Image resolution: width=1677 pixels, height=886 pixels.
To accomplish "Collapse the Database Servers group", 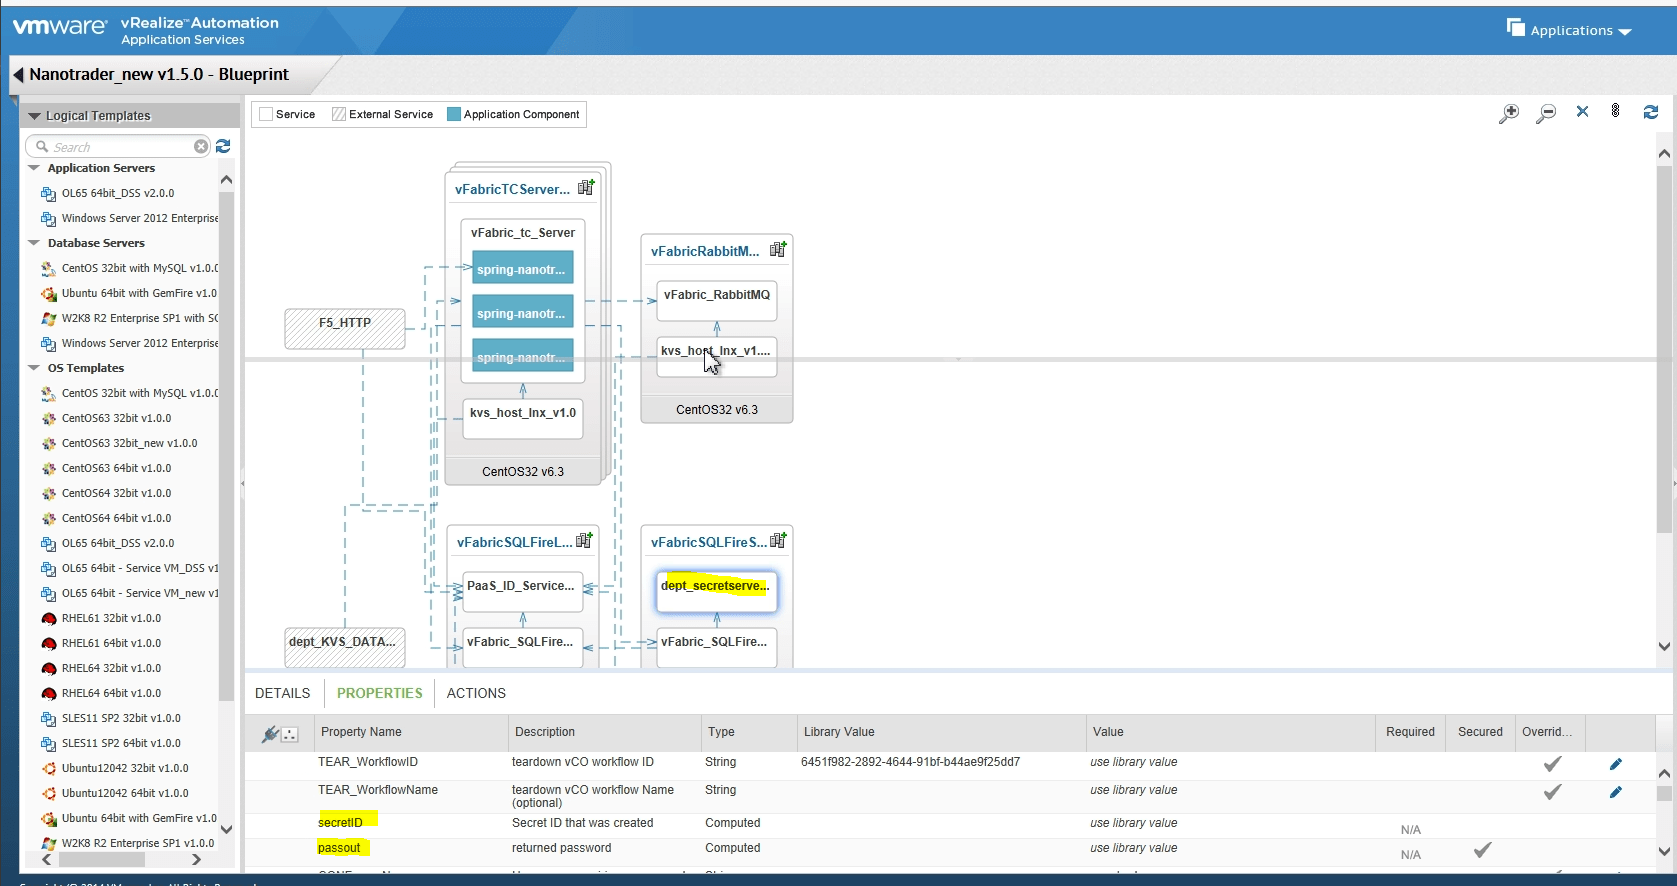I will tap(34, 243).
